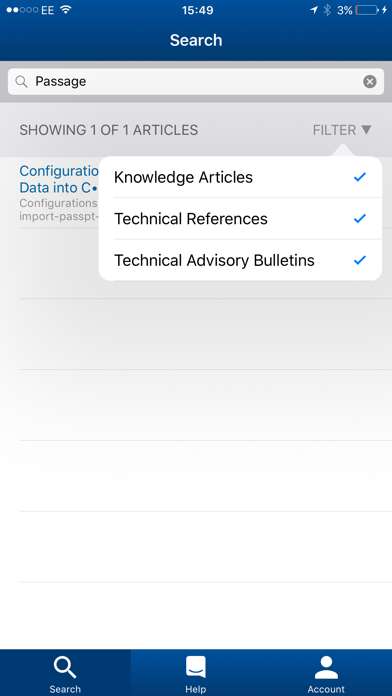
Task: Uncheck the Technical References checkmark
Action: (x=360, y=218)
